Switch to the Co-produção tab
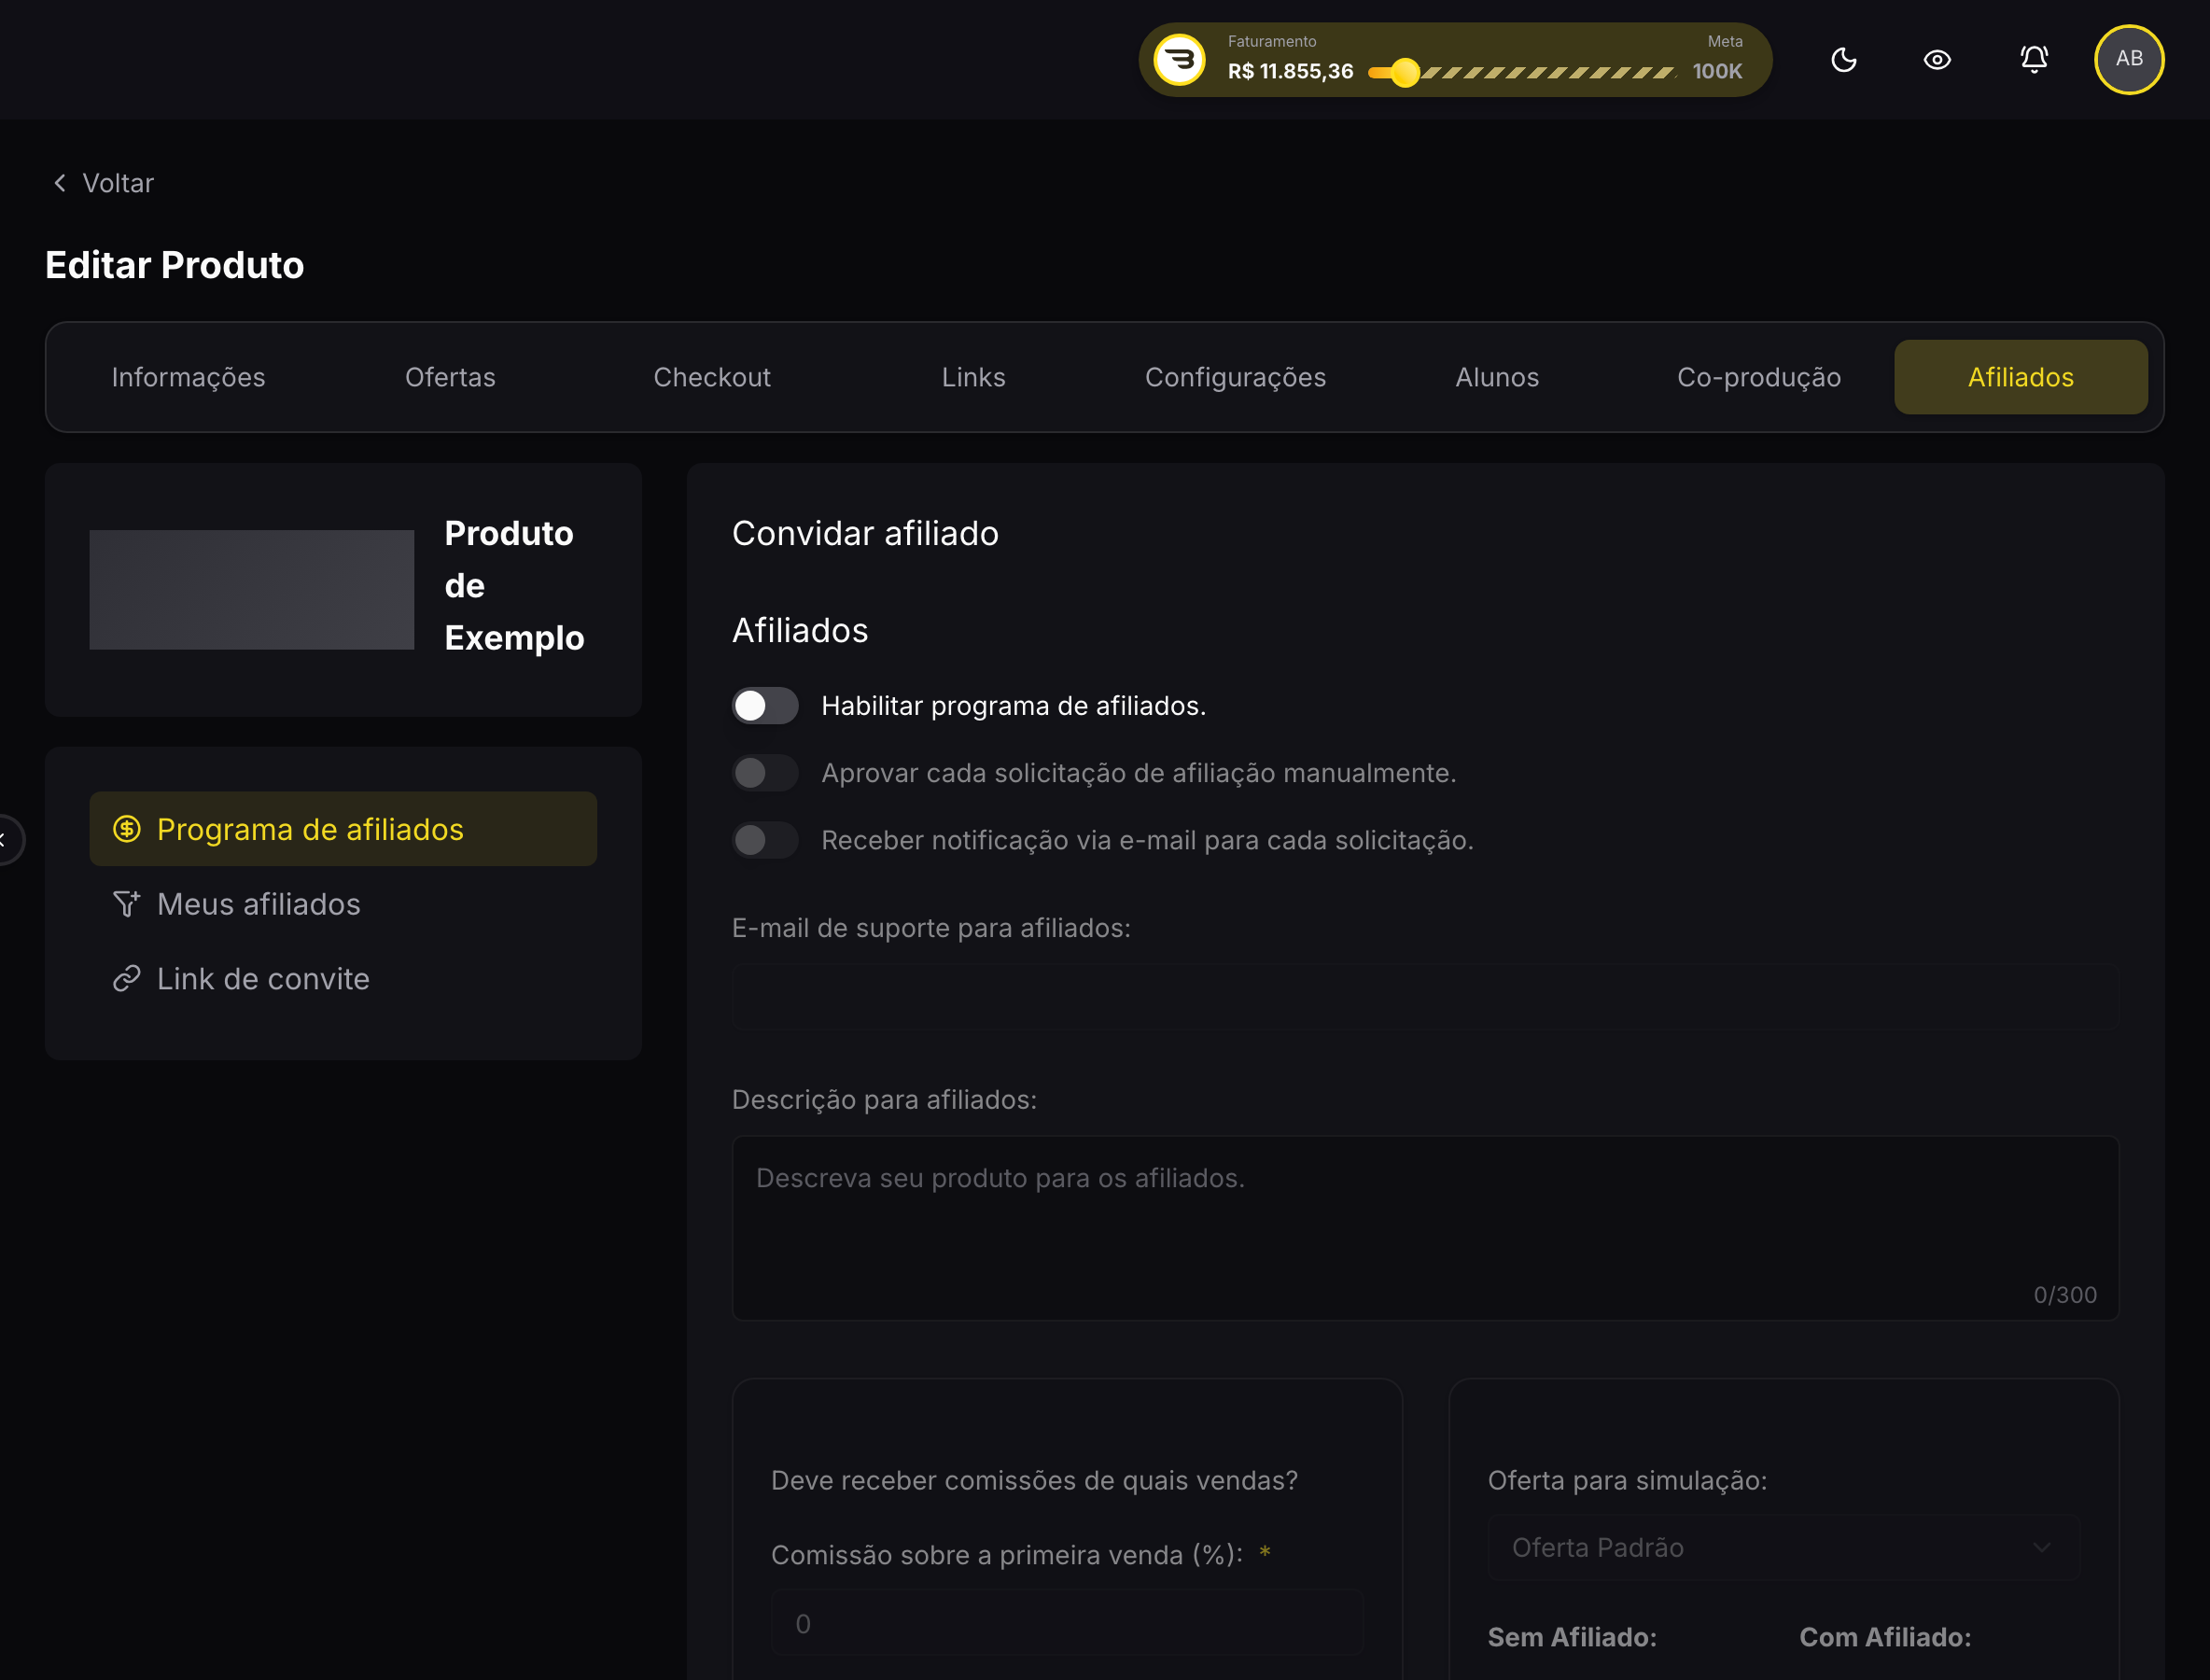 1759,377
